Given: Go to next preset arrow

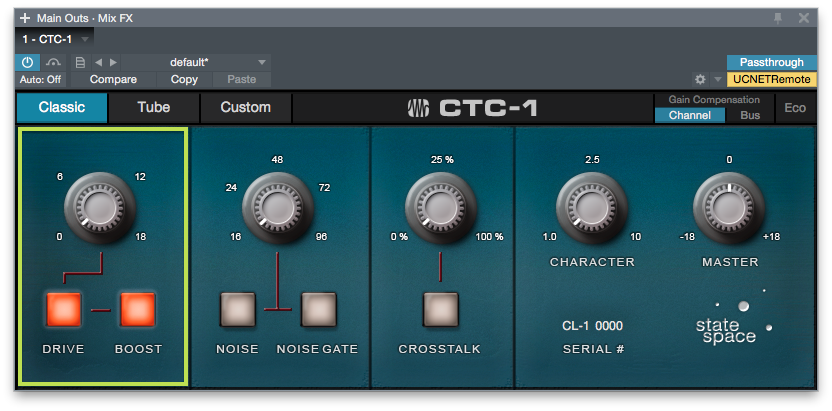Looking at the screenshot, I should 113,63.
